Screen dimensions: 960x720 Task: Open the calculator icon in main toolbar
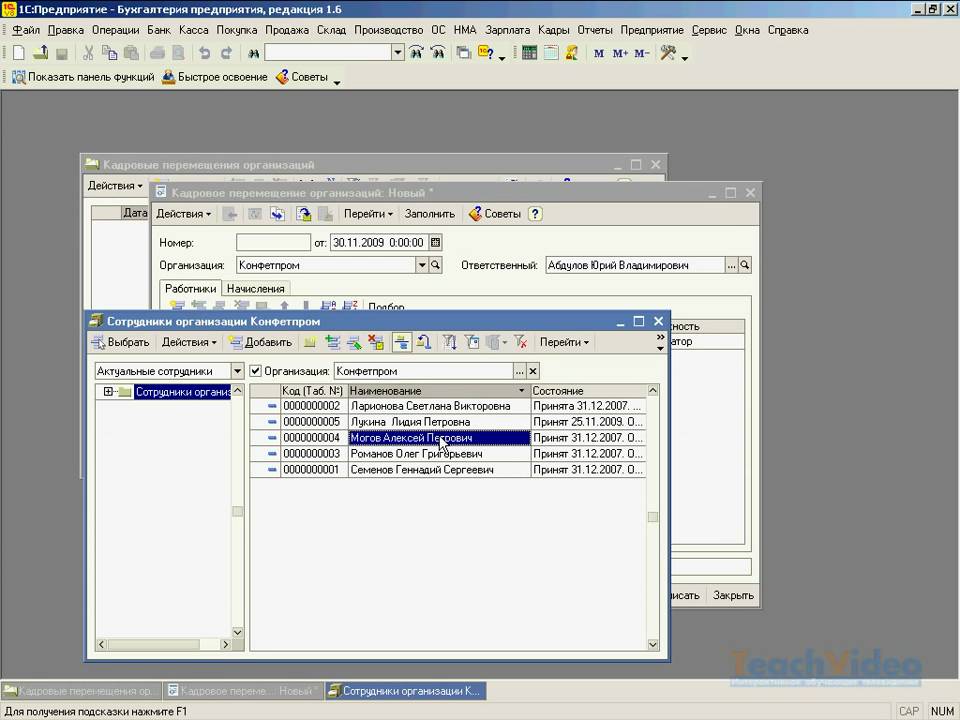click(530, 53)
